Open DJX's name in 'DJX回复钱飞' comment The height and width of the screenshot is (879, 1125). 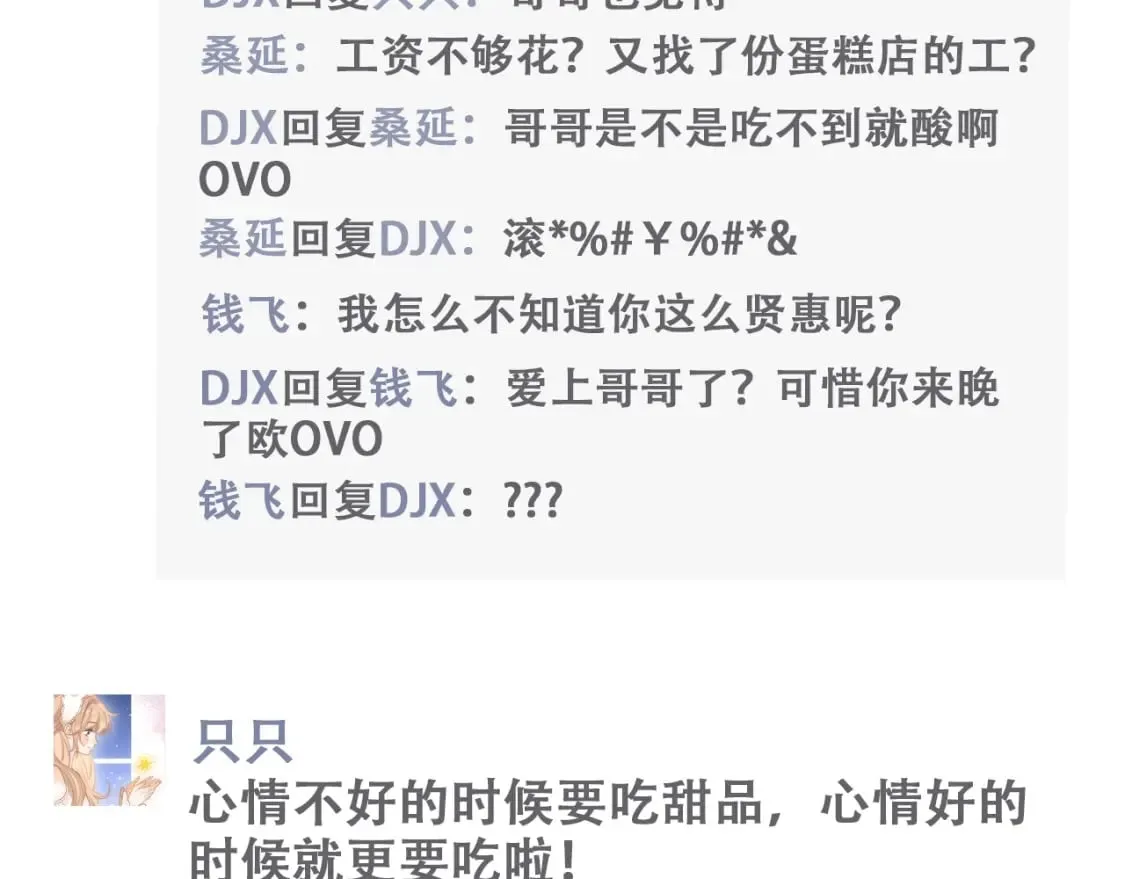tap(239, 389)
